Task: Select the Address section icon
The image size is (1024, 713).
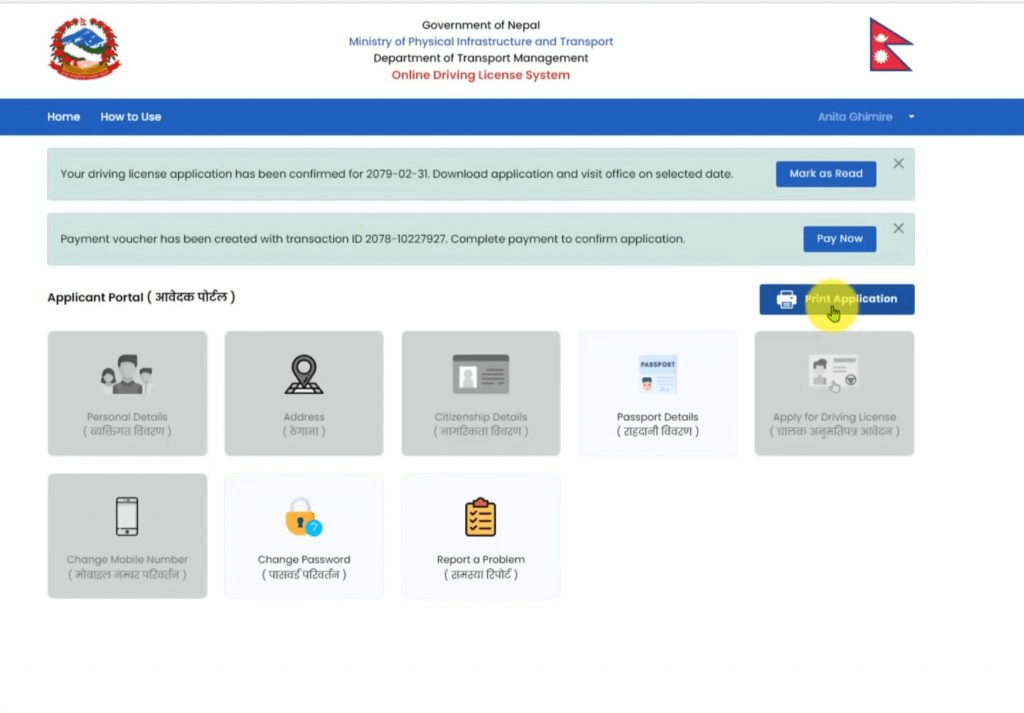Action: tap(304, 373)
